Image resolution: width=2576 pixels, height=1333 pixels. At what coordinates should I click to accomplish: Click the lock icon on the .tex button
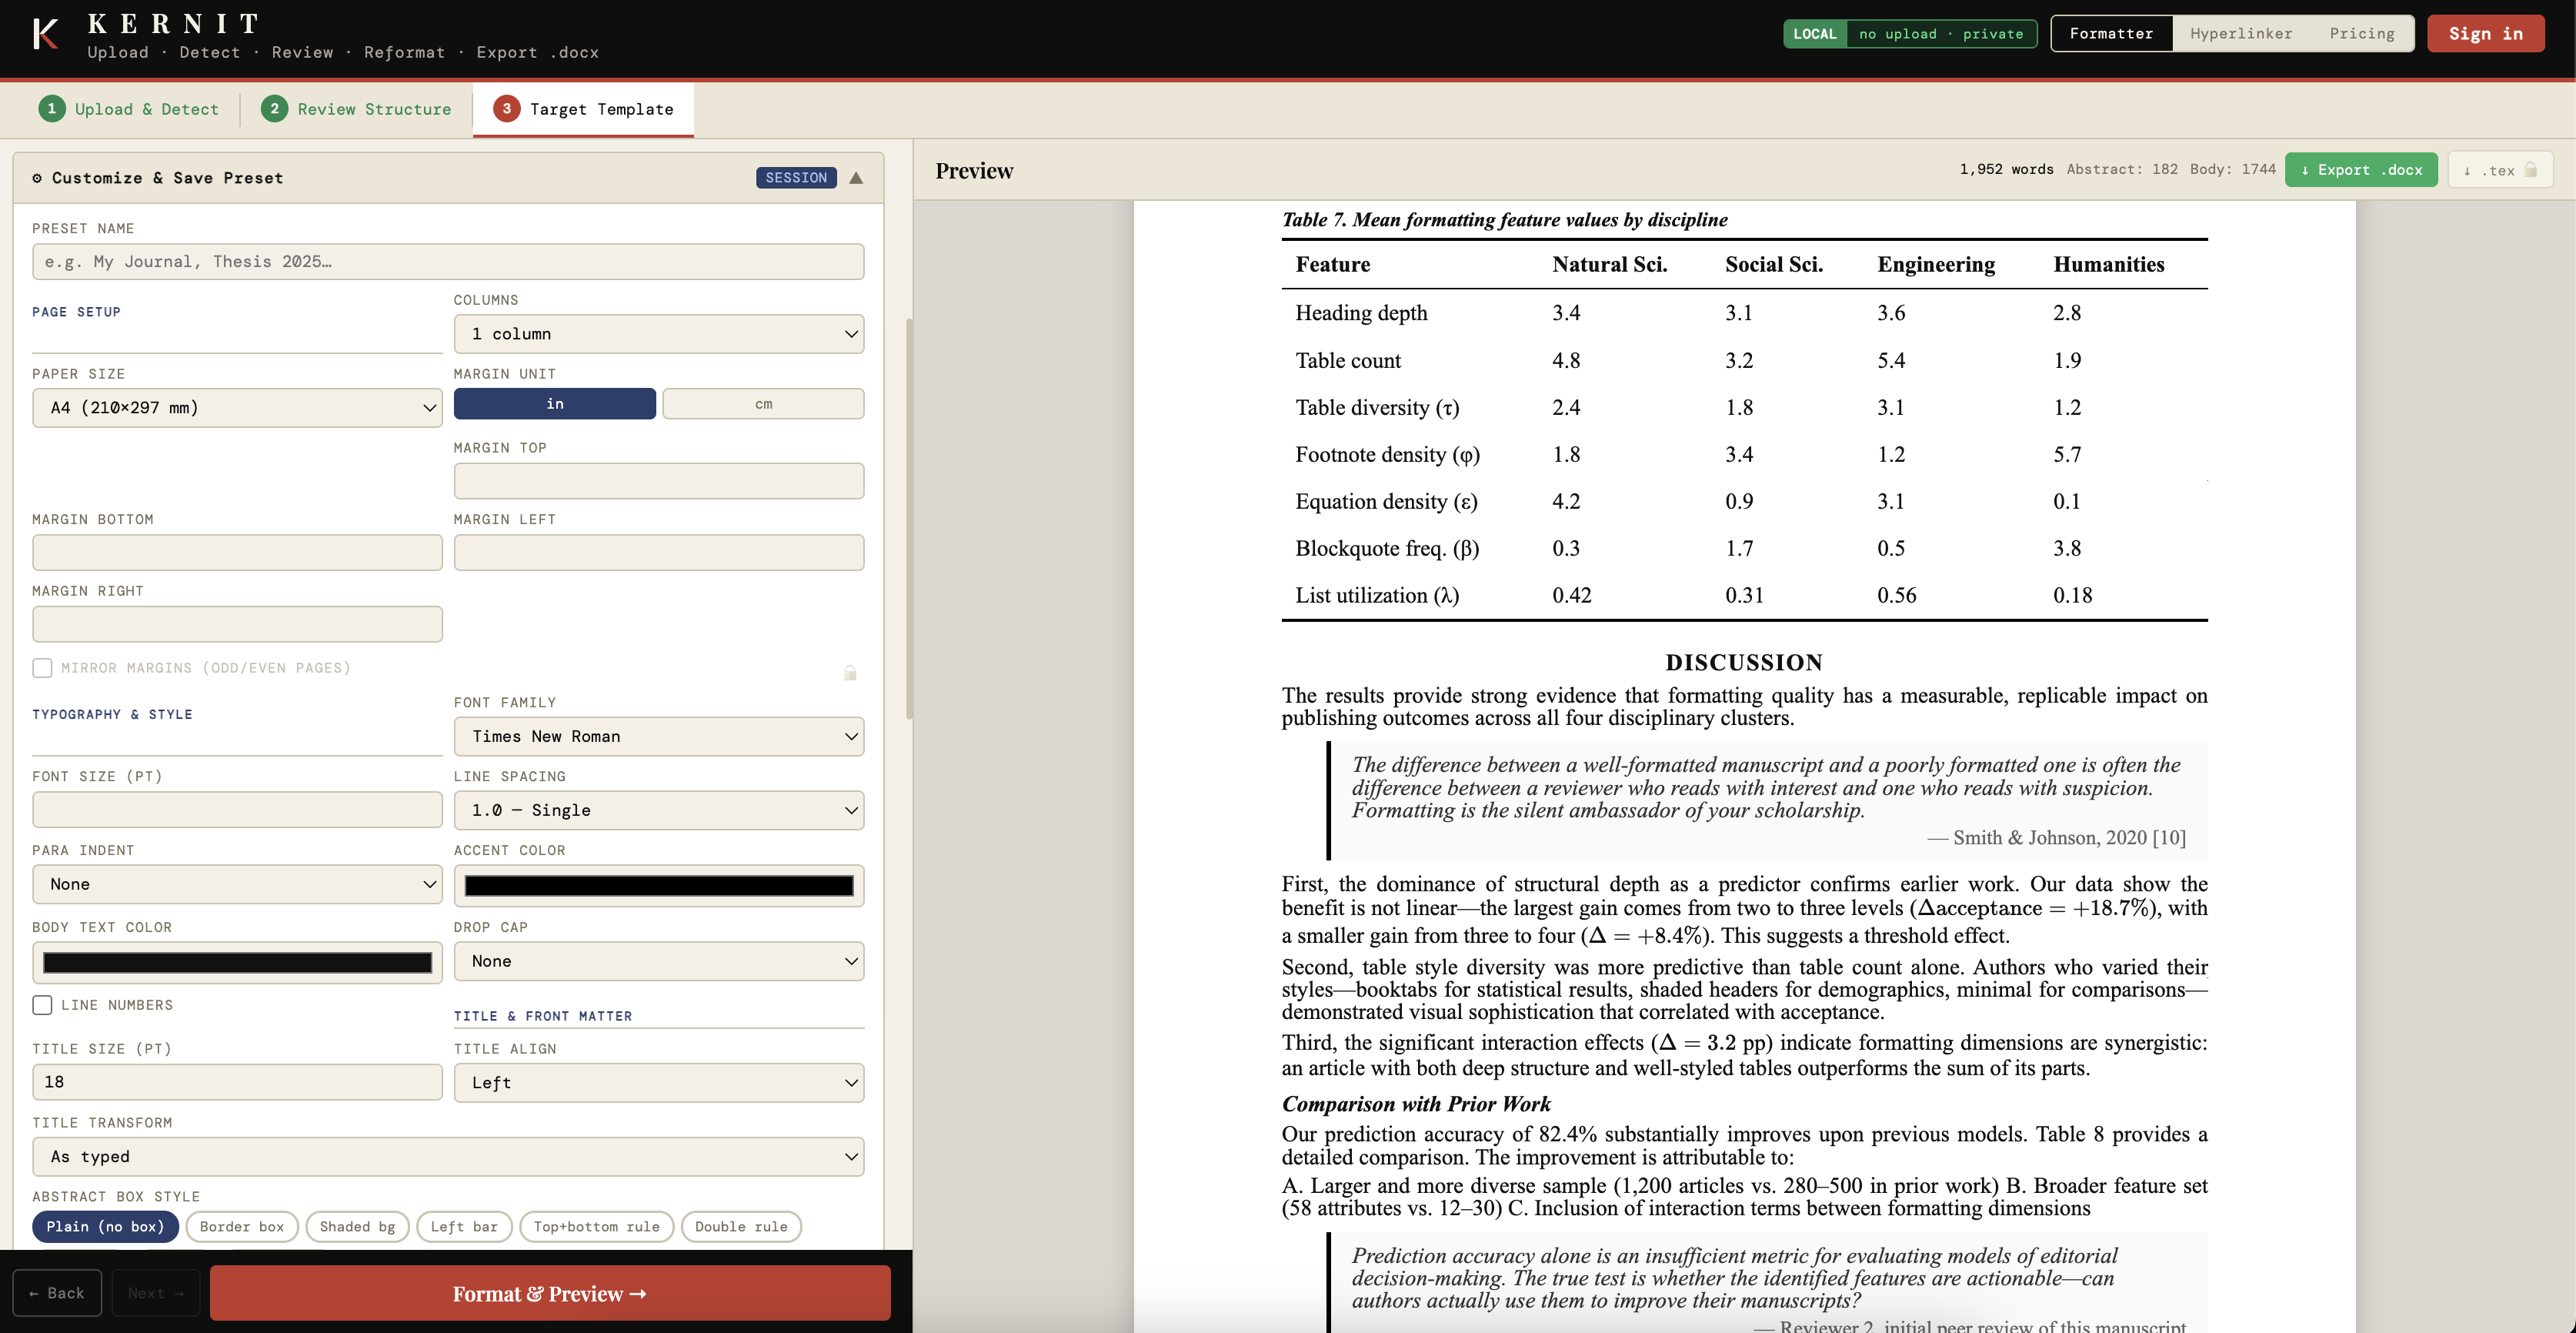point(2531,170)
